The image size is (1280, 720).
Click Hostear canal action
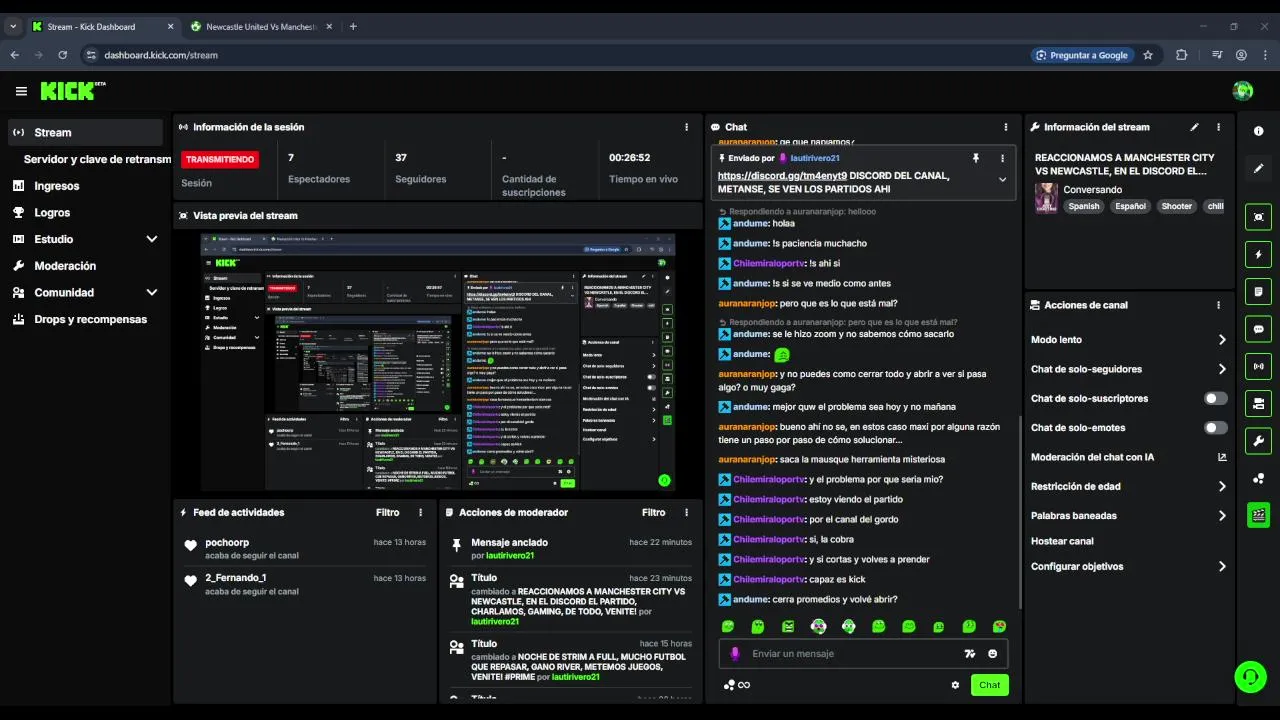1062,541
